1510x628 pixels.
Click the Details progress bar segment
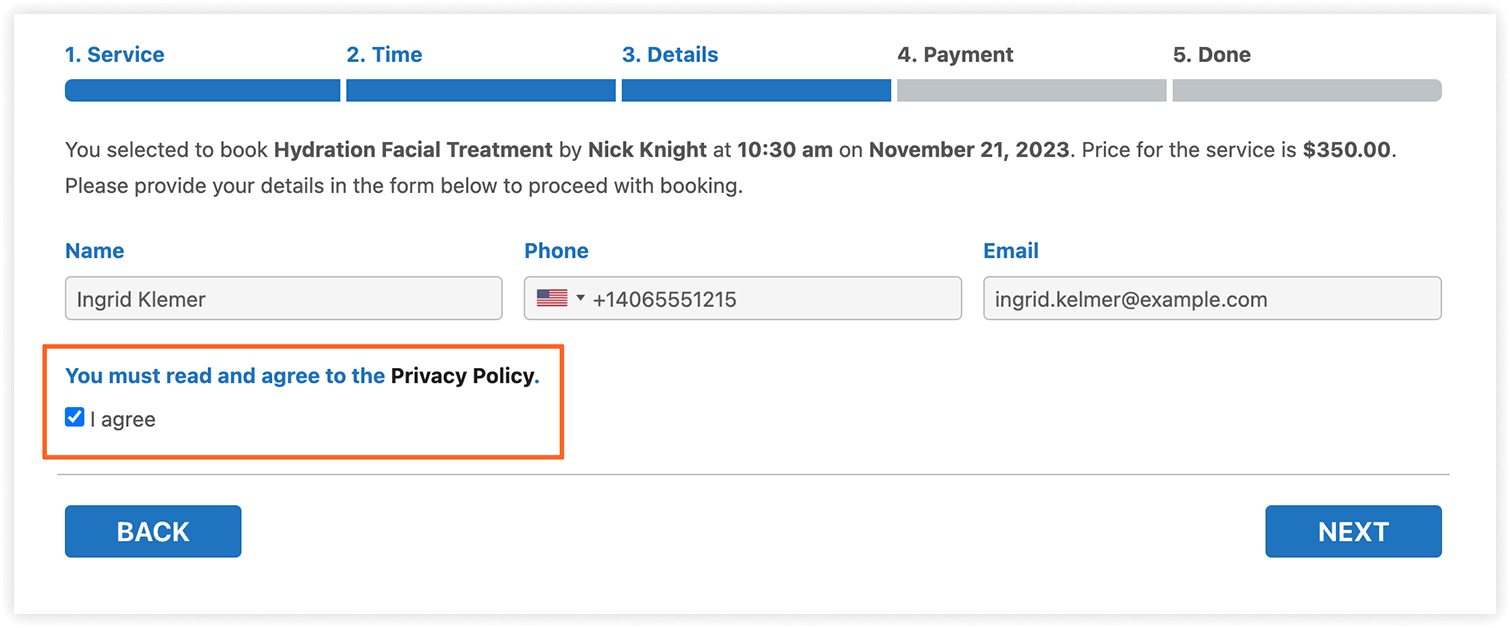[756, 90]
